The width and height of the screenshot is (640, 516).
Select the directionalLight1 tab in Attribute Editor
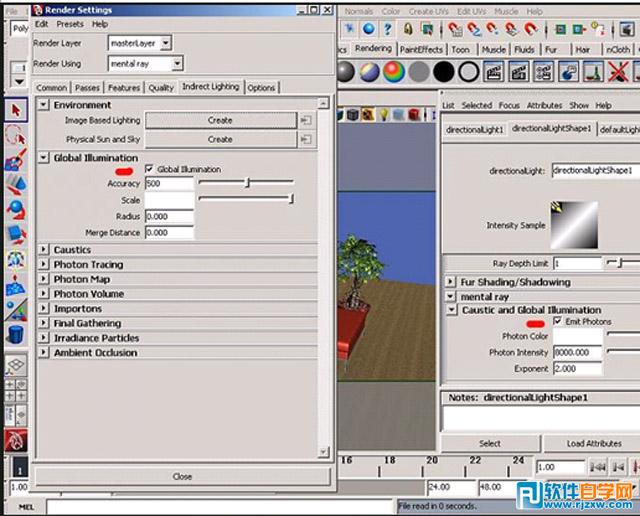pyautogui.click(x=475, y=130)
